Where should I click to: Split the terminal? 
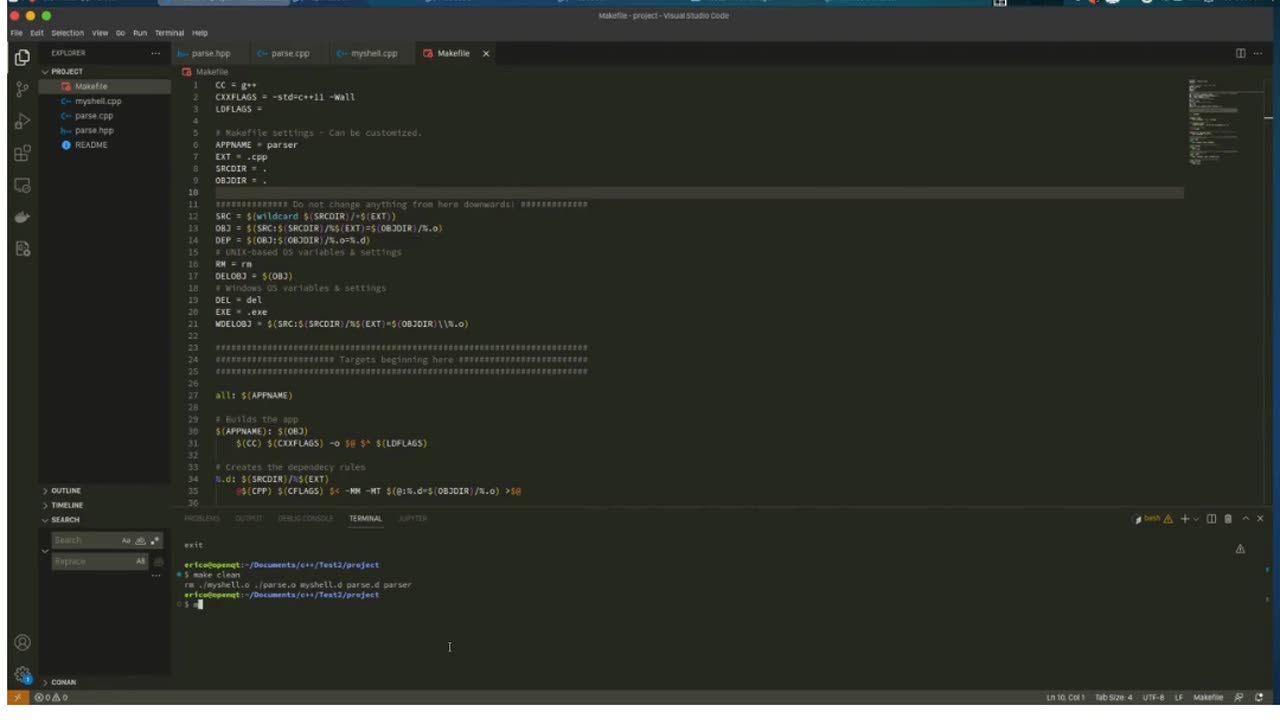point(1211,519)
